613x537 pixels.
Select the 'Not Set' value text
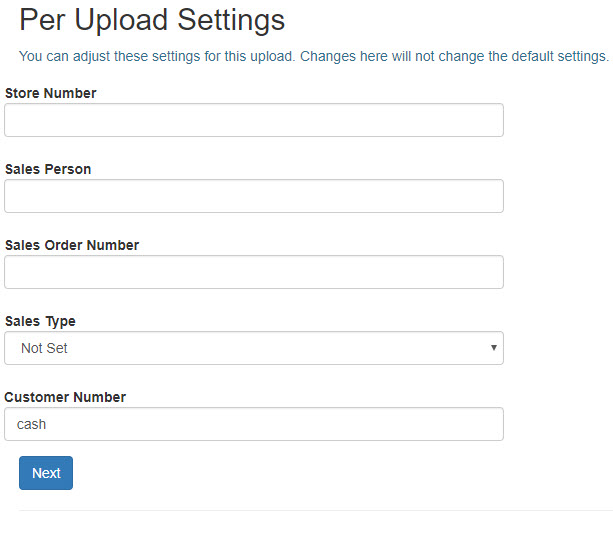[x=44, y=348]
